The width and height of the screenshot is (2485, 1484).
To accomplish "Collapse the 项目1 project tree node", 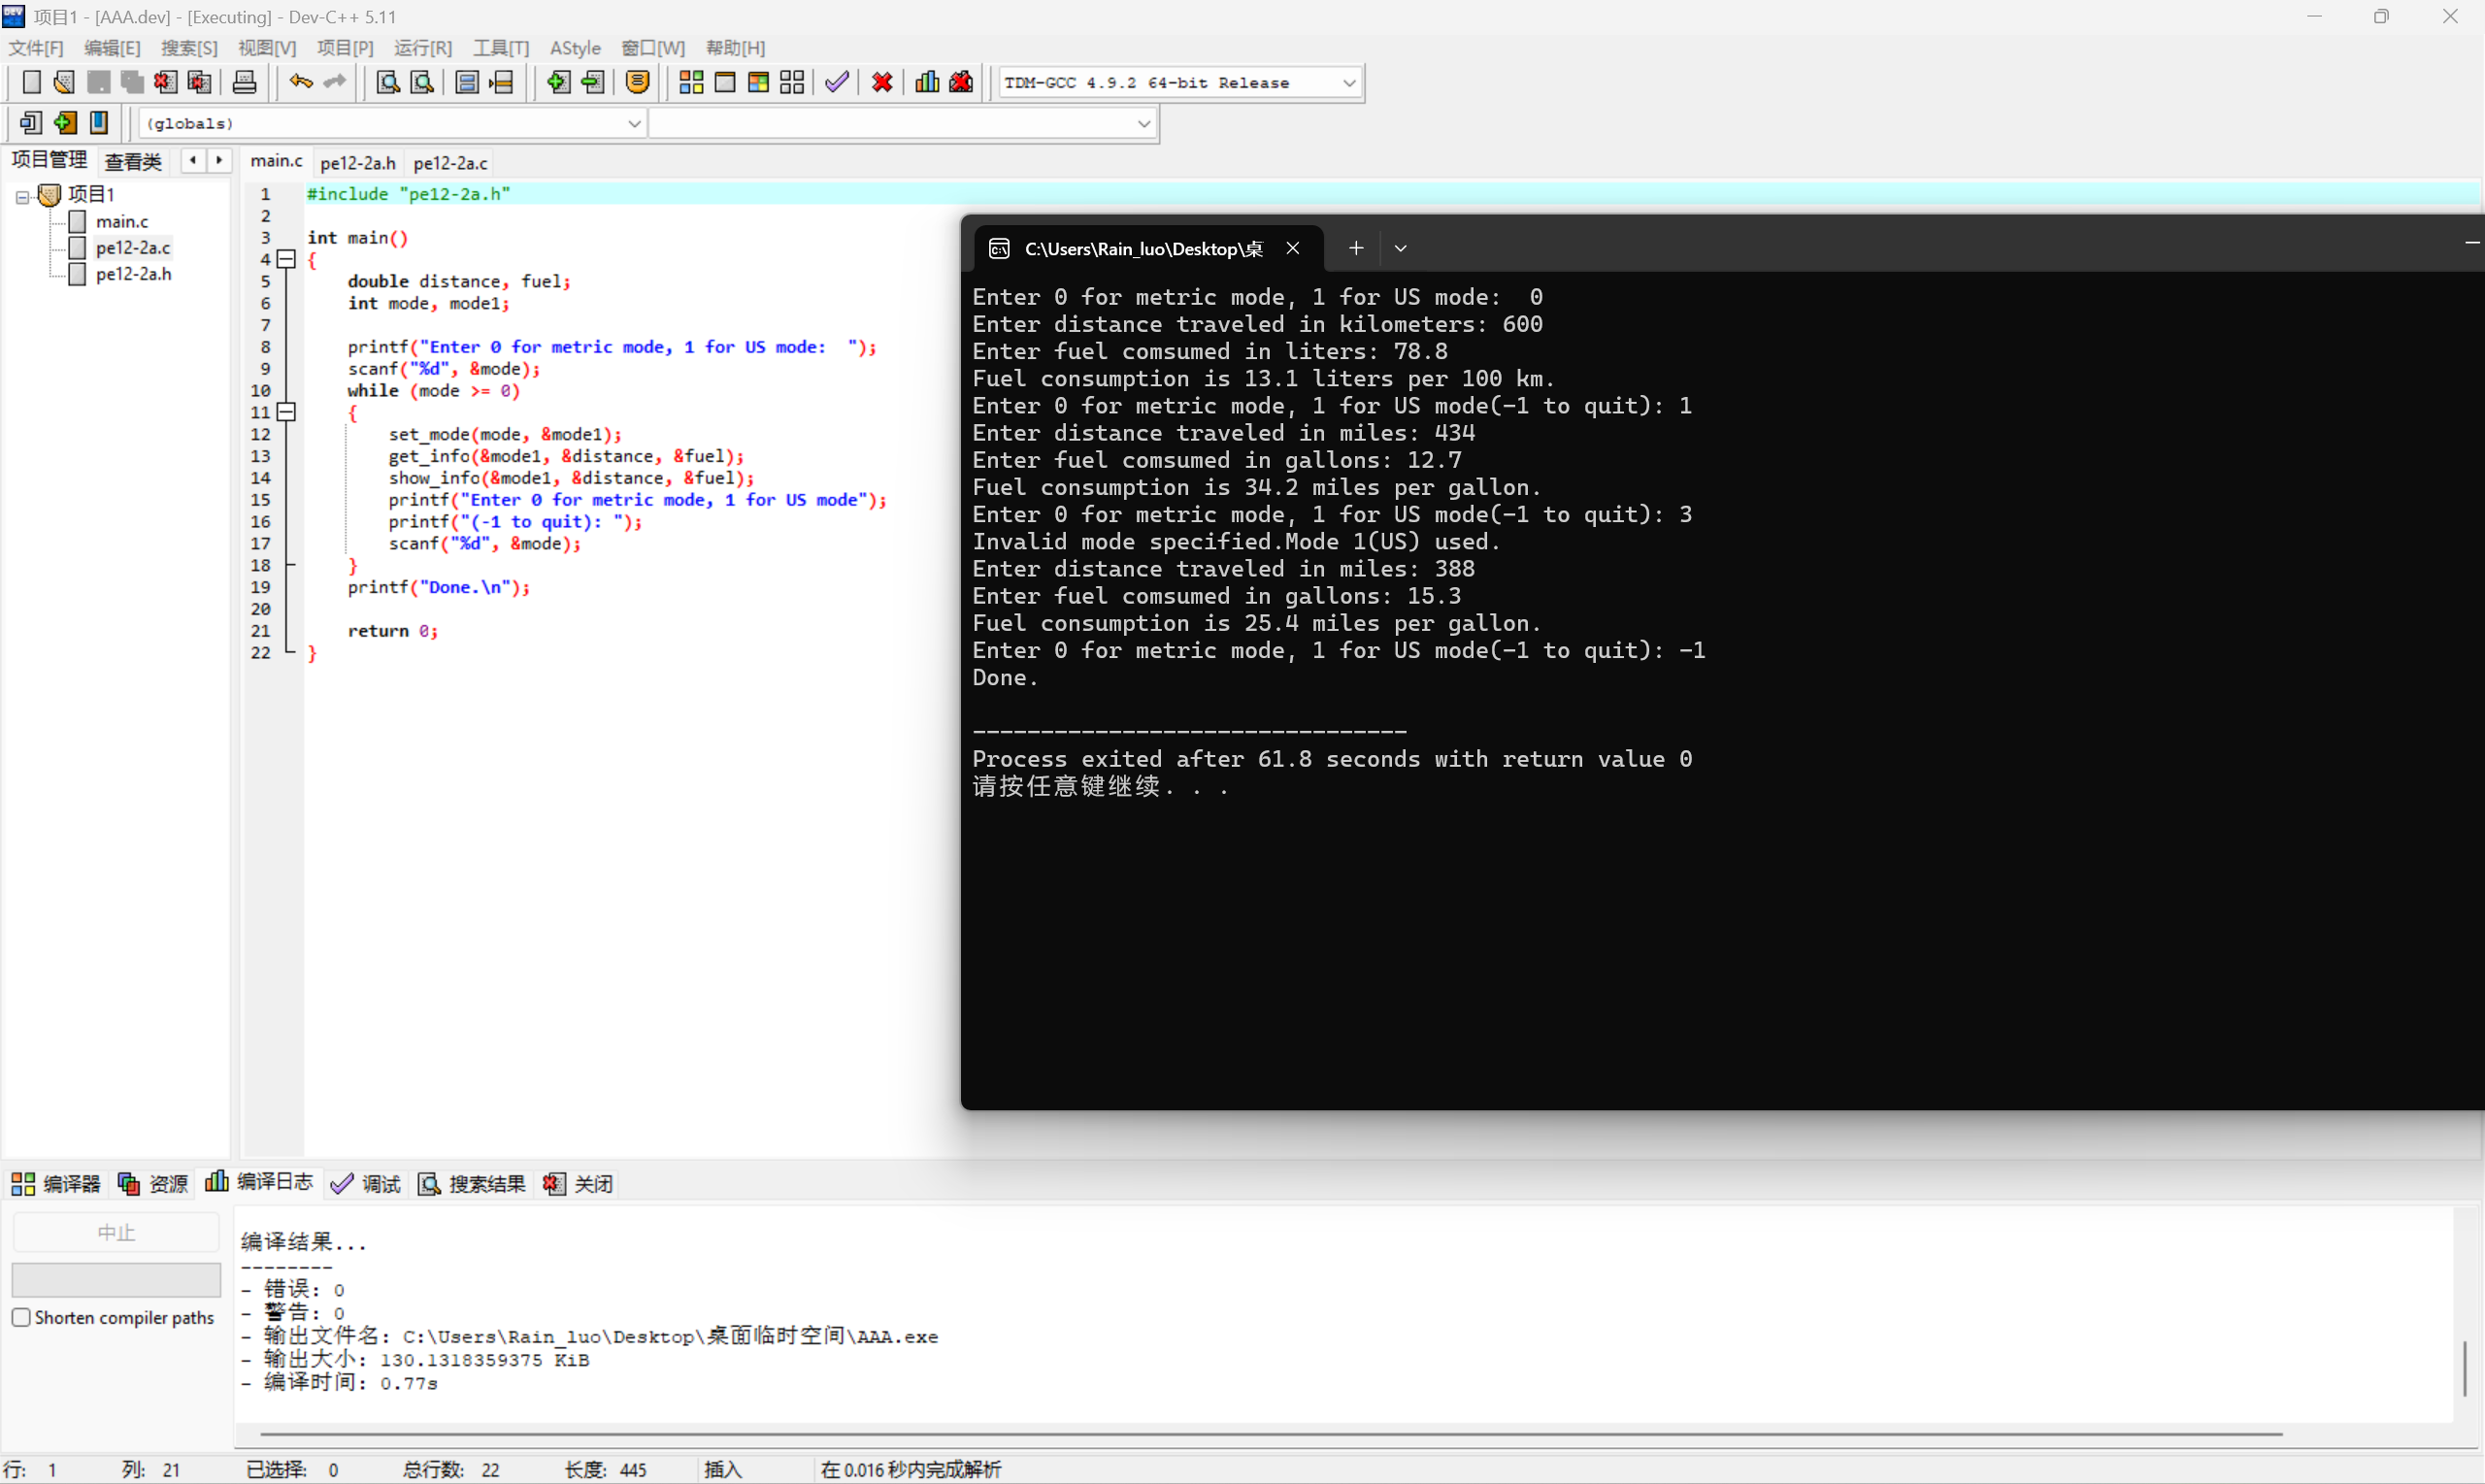I will pos(22,196).
